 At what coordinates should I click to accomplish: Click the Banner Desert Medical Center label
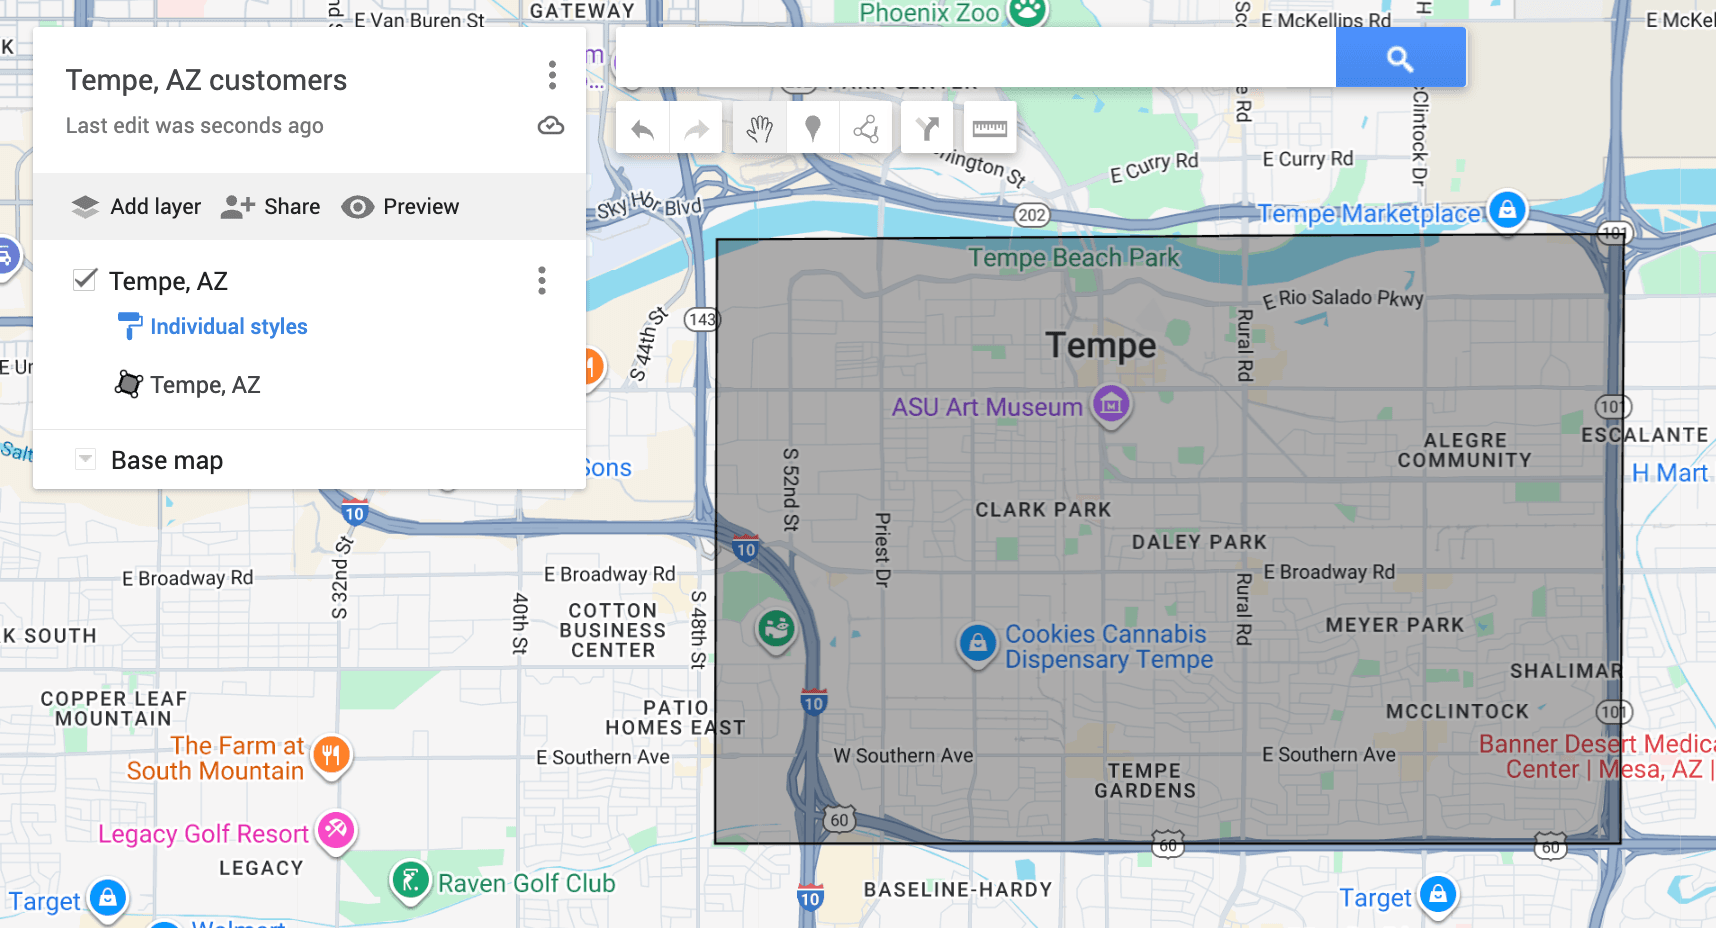(1597, 756)
